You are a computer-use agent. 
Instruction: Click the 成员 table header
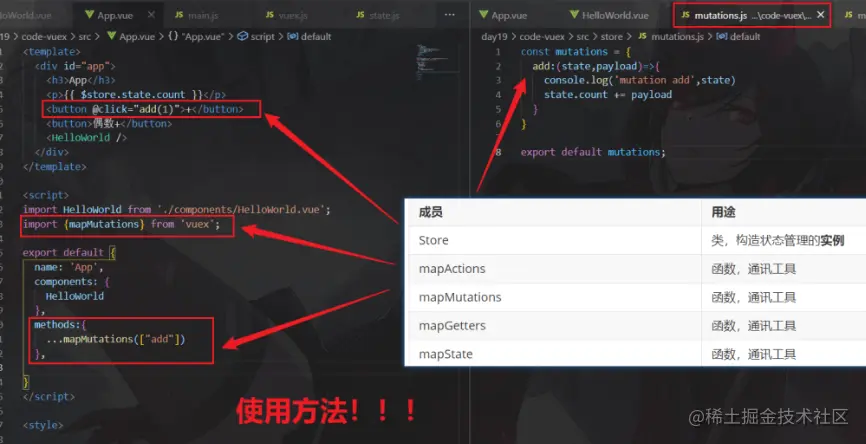click(x=430, y=212)
